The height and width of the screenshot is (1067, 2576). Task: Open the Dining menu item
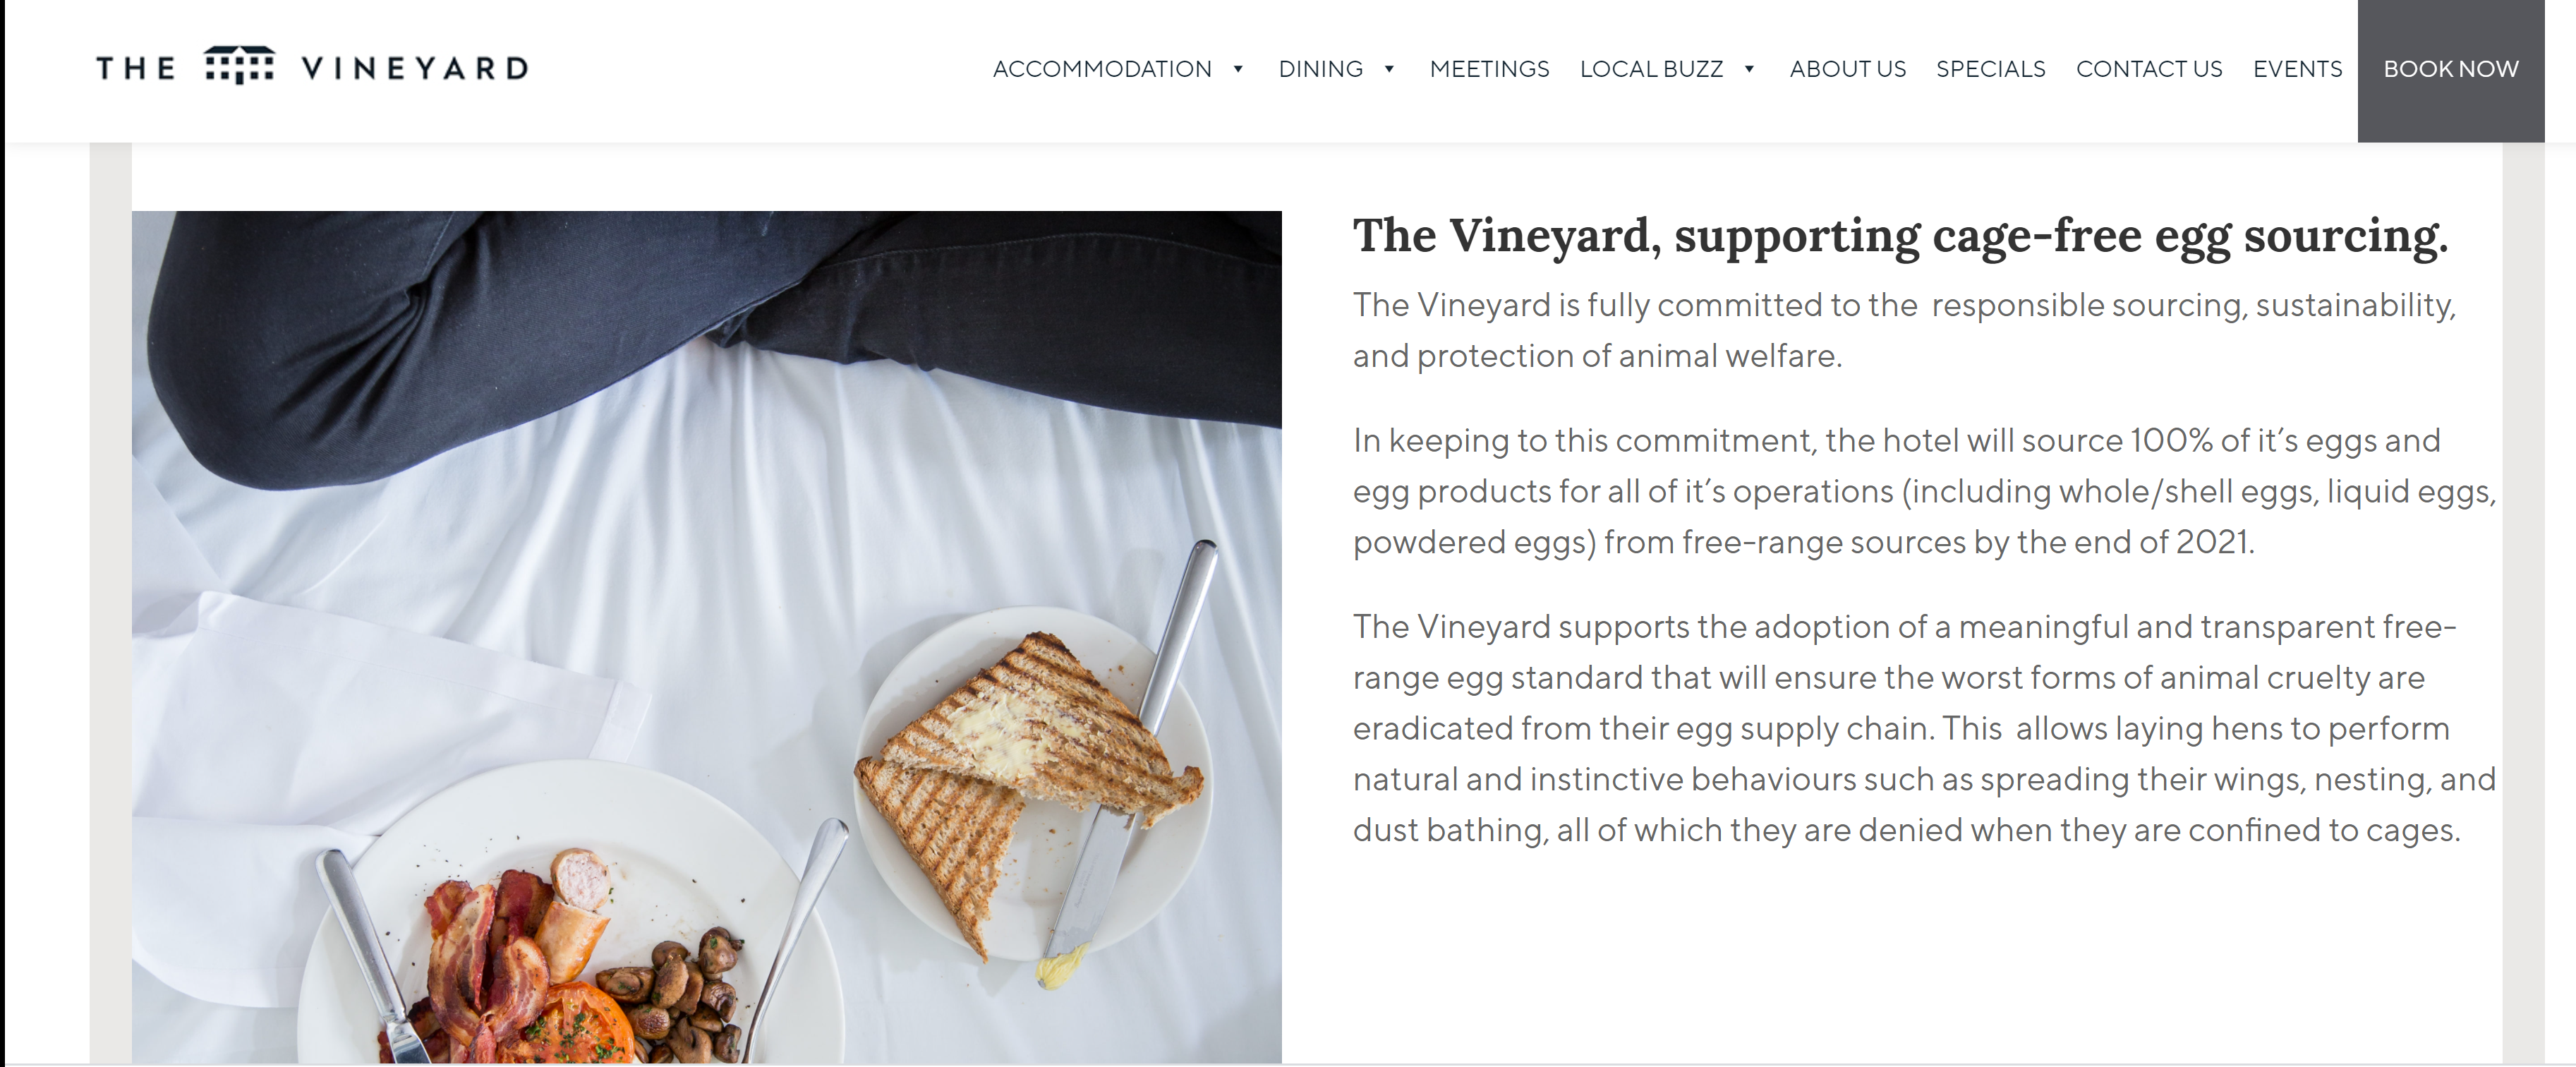coord(1320,69)
